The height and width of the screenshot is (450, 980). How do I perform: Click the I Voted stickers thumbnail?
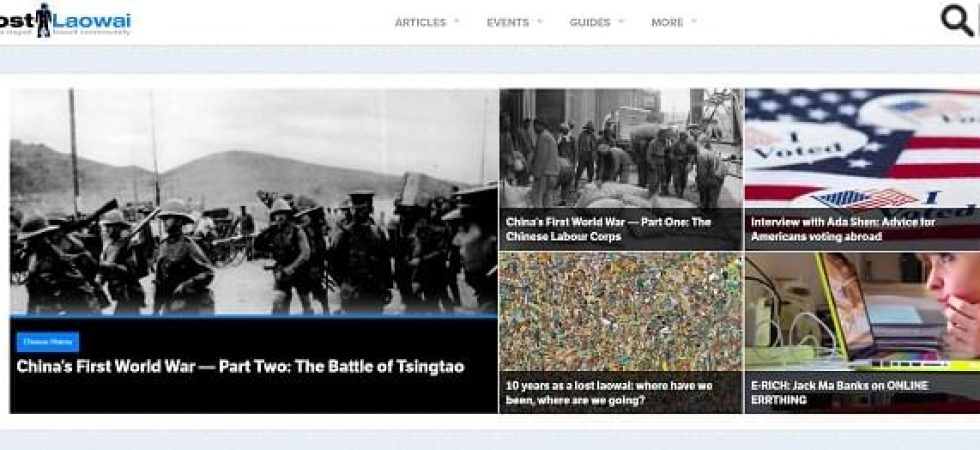[862, 148]
